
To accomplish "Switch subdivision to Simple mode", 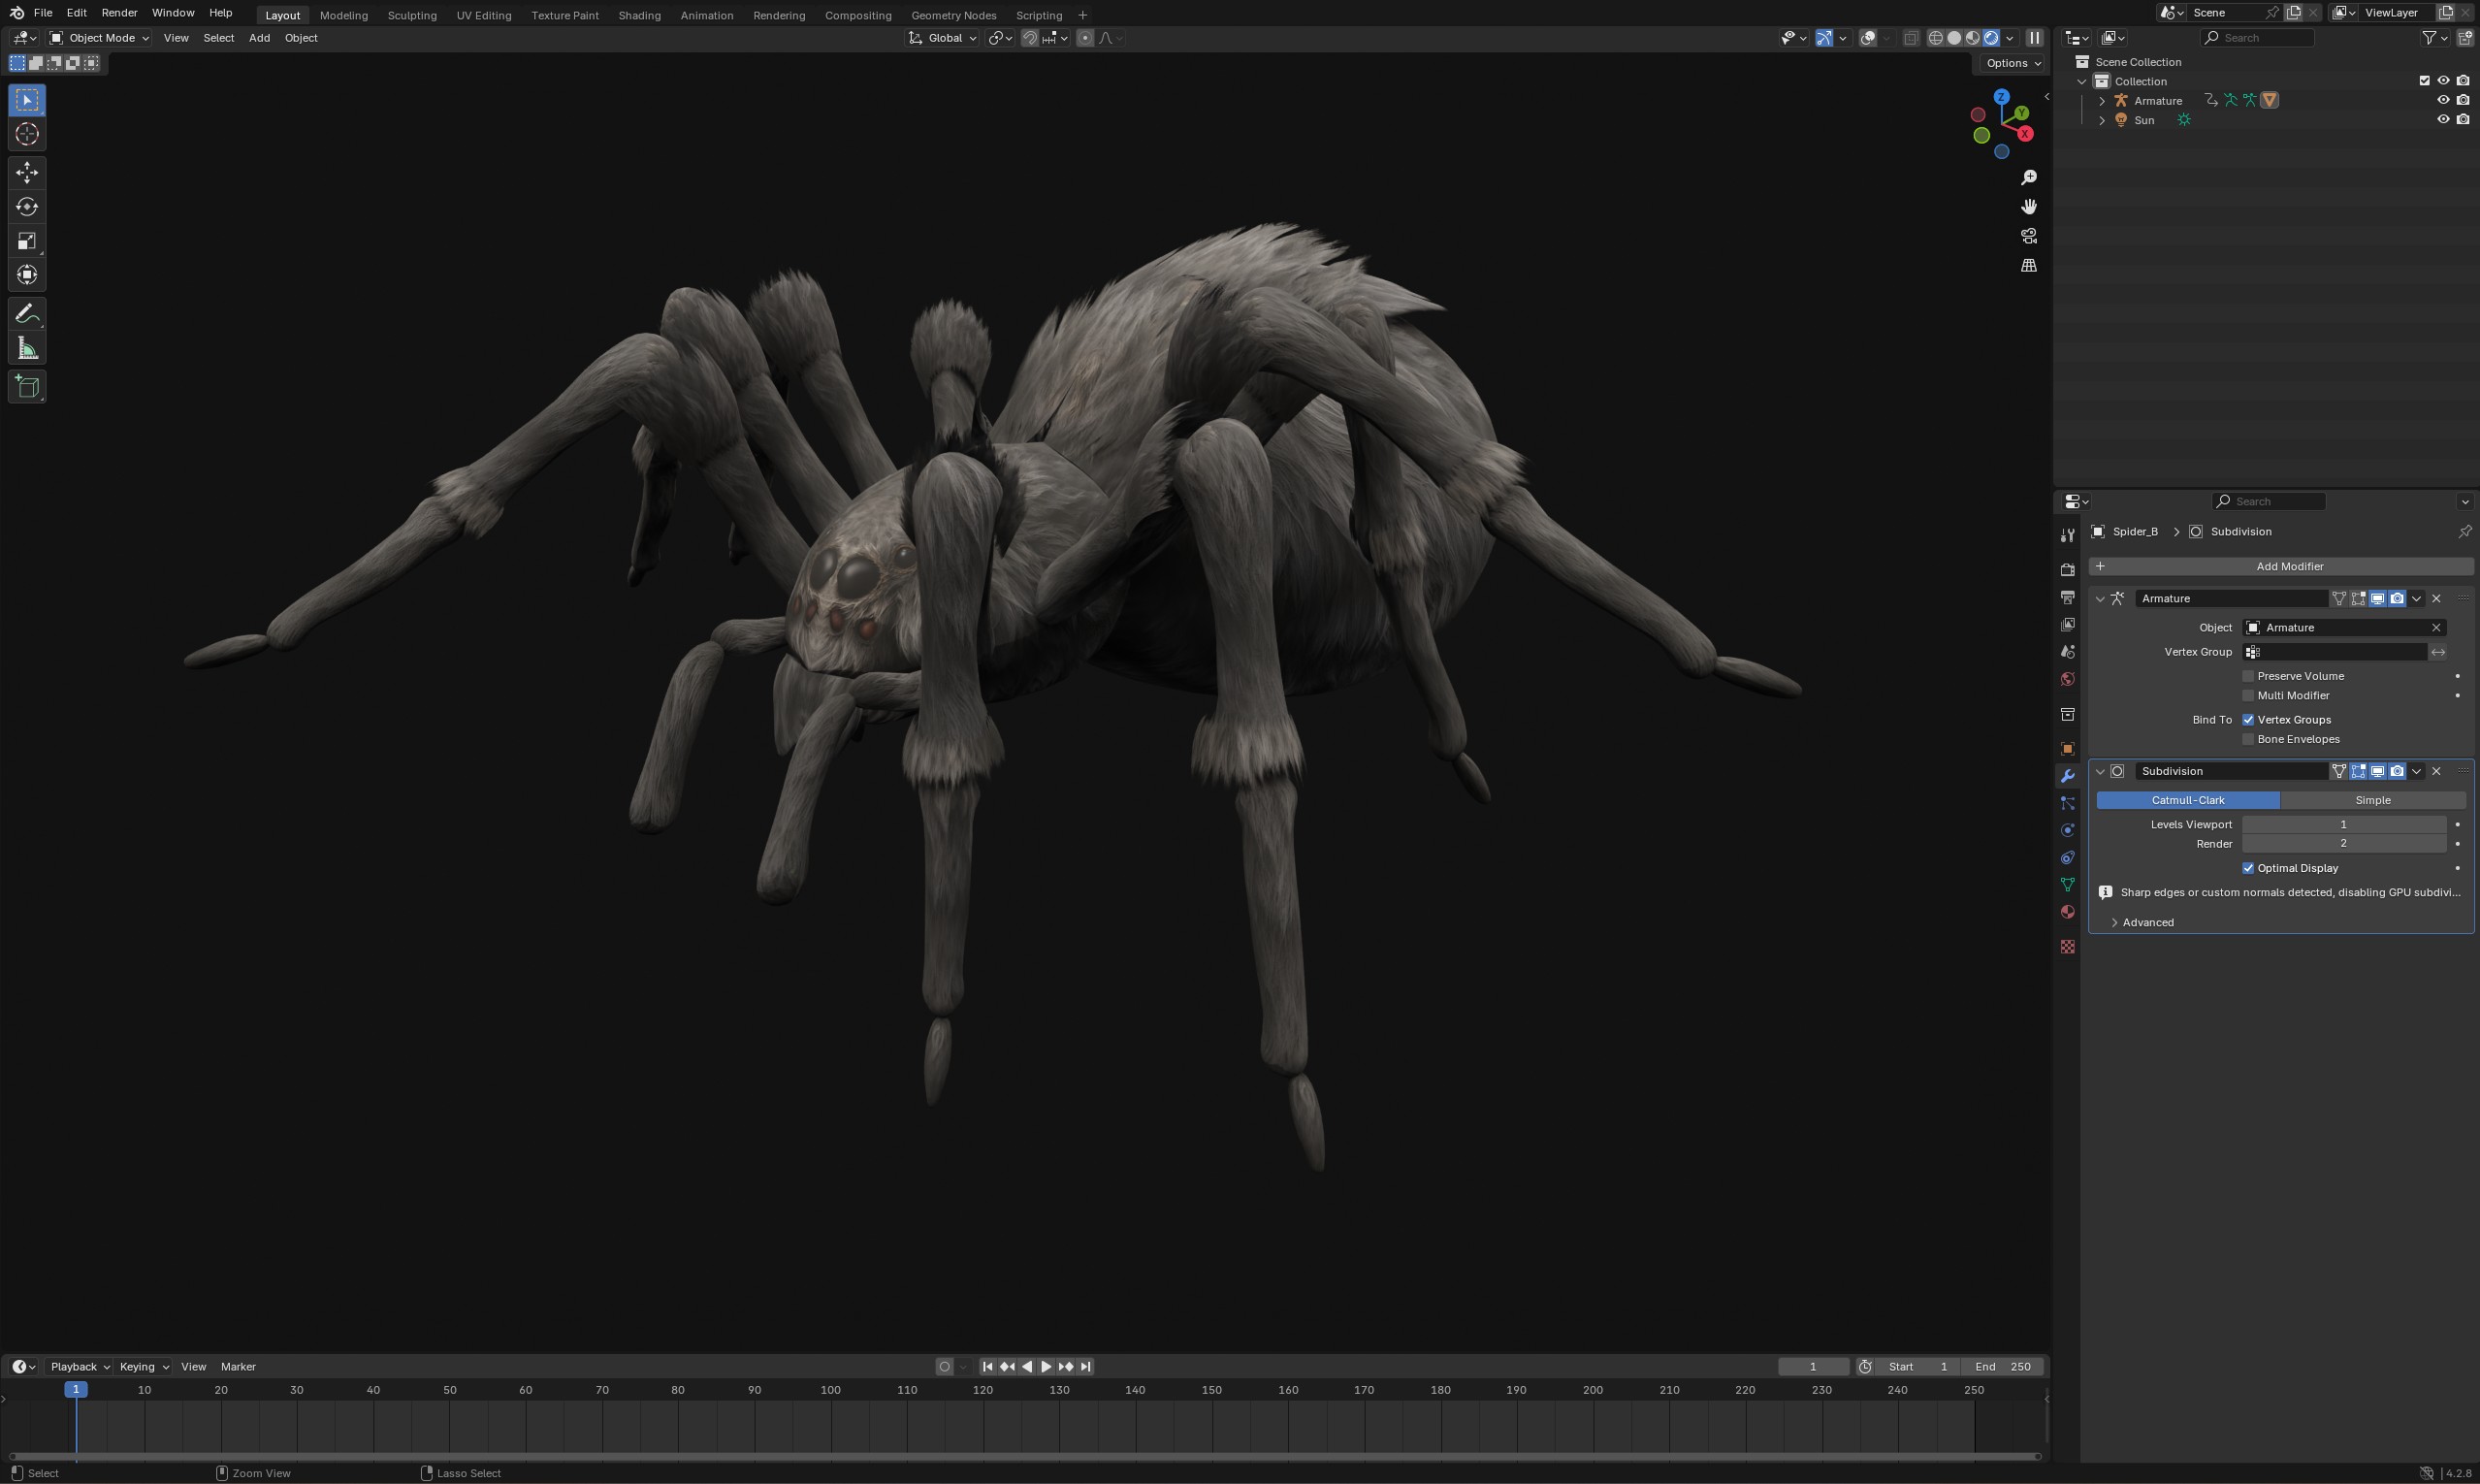I will pyautogui.click(x=2372, y=800).
